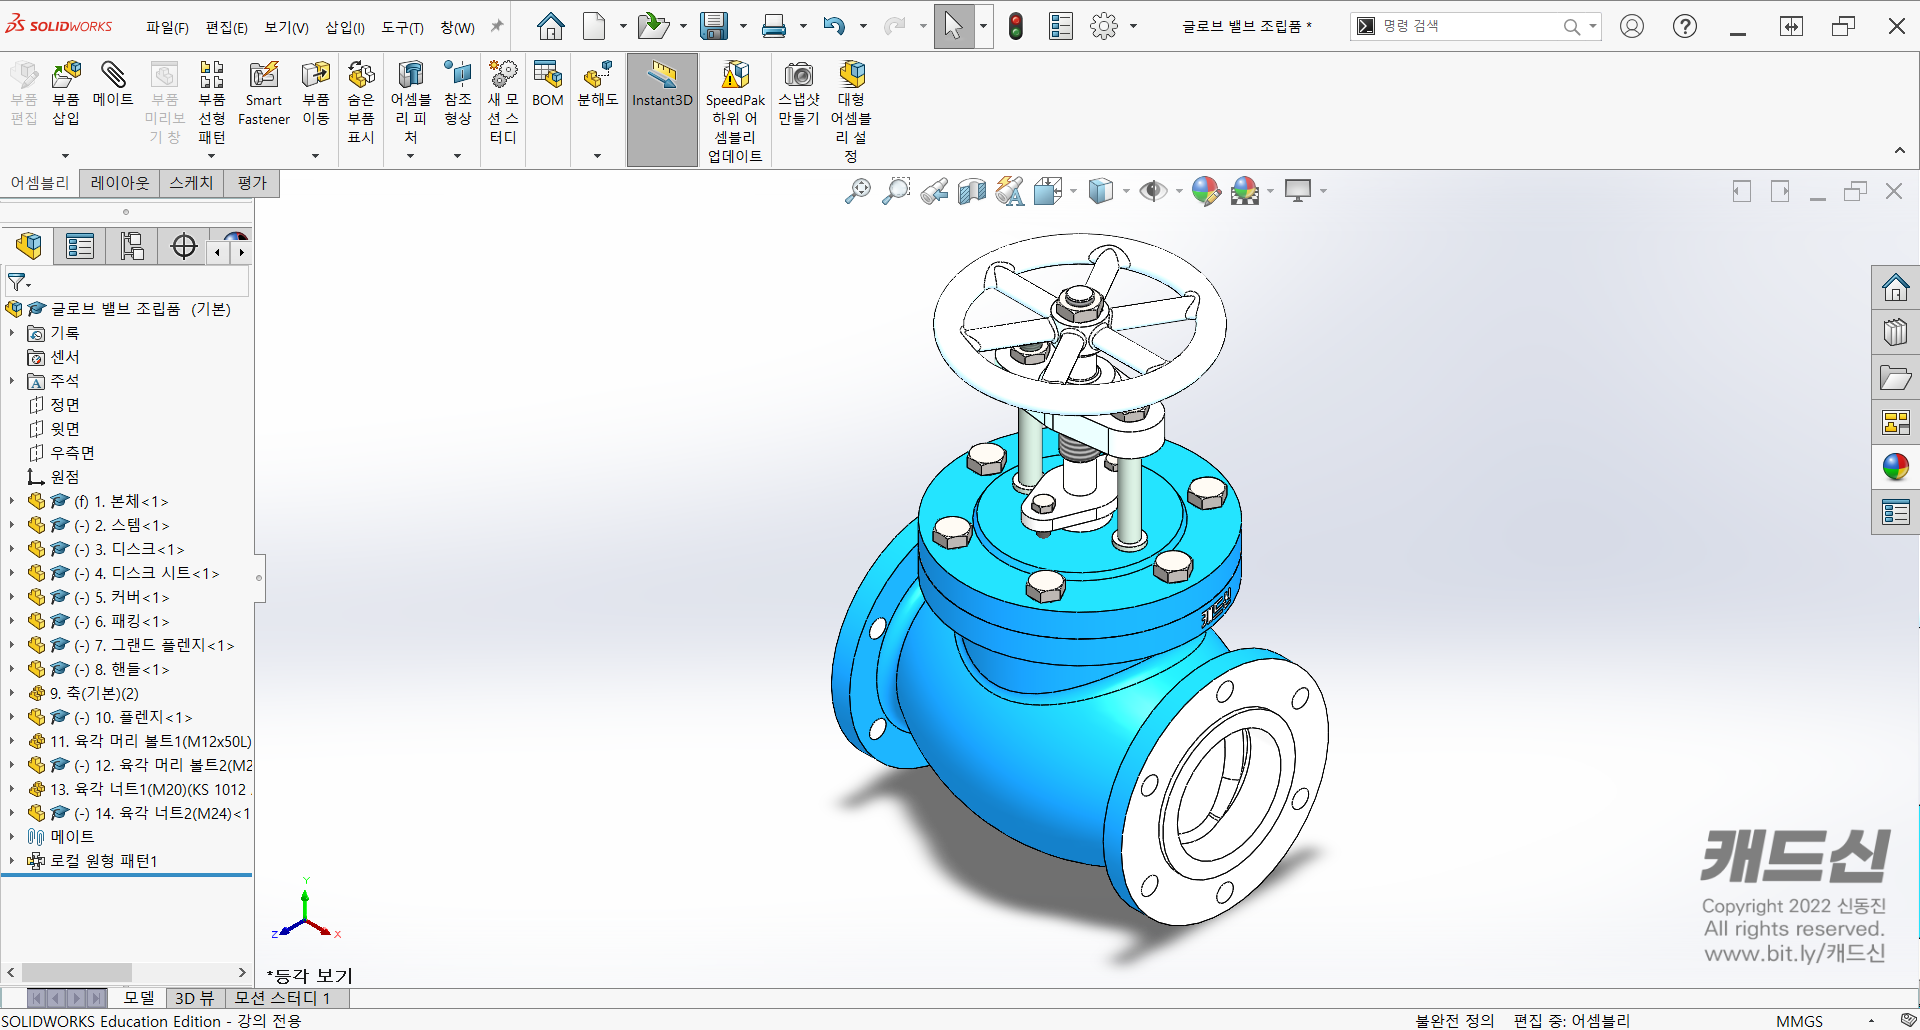Click SpeedPak sub-assembly update icon
1920x1030 pixels.
click(735, 75)
